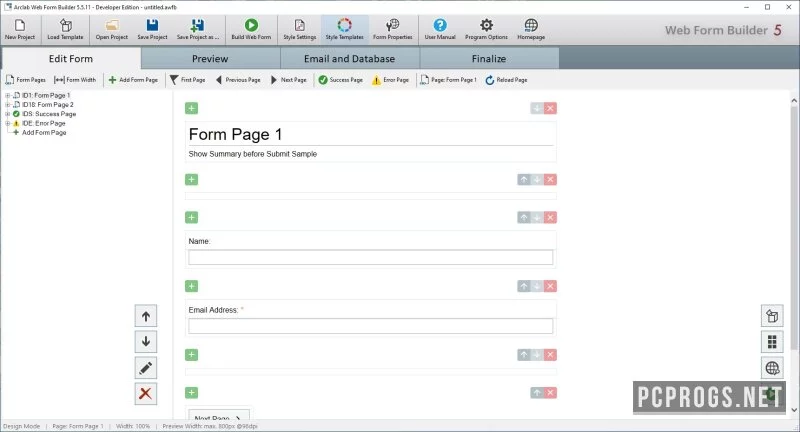Click the Open Project folder icon

[x=111, y=29]
